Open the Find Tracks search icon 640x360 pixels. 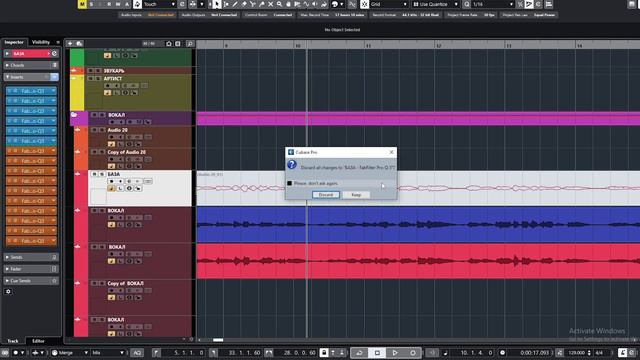pos(190,43)
